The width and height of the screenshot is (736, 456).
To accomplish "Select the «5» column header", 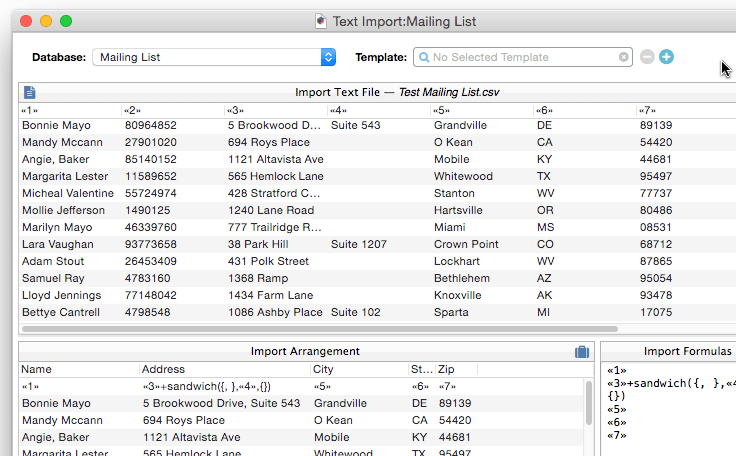I will 441,110.
